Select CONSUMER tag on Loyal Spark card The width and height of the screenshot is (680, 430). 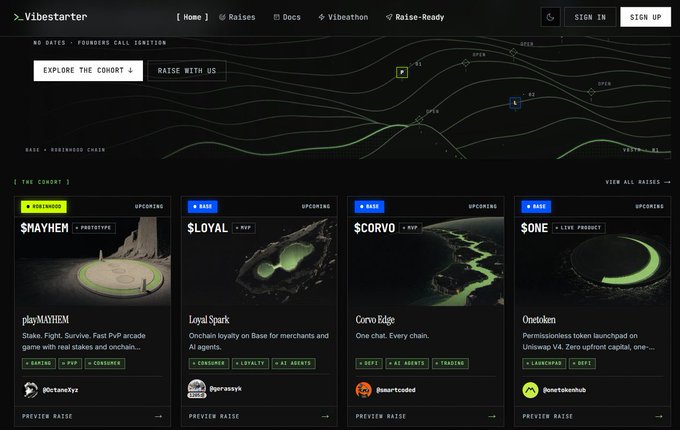coord(209,363)
